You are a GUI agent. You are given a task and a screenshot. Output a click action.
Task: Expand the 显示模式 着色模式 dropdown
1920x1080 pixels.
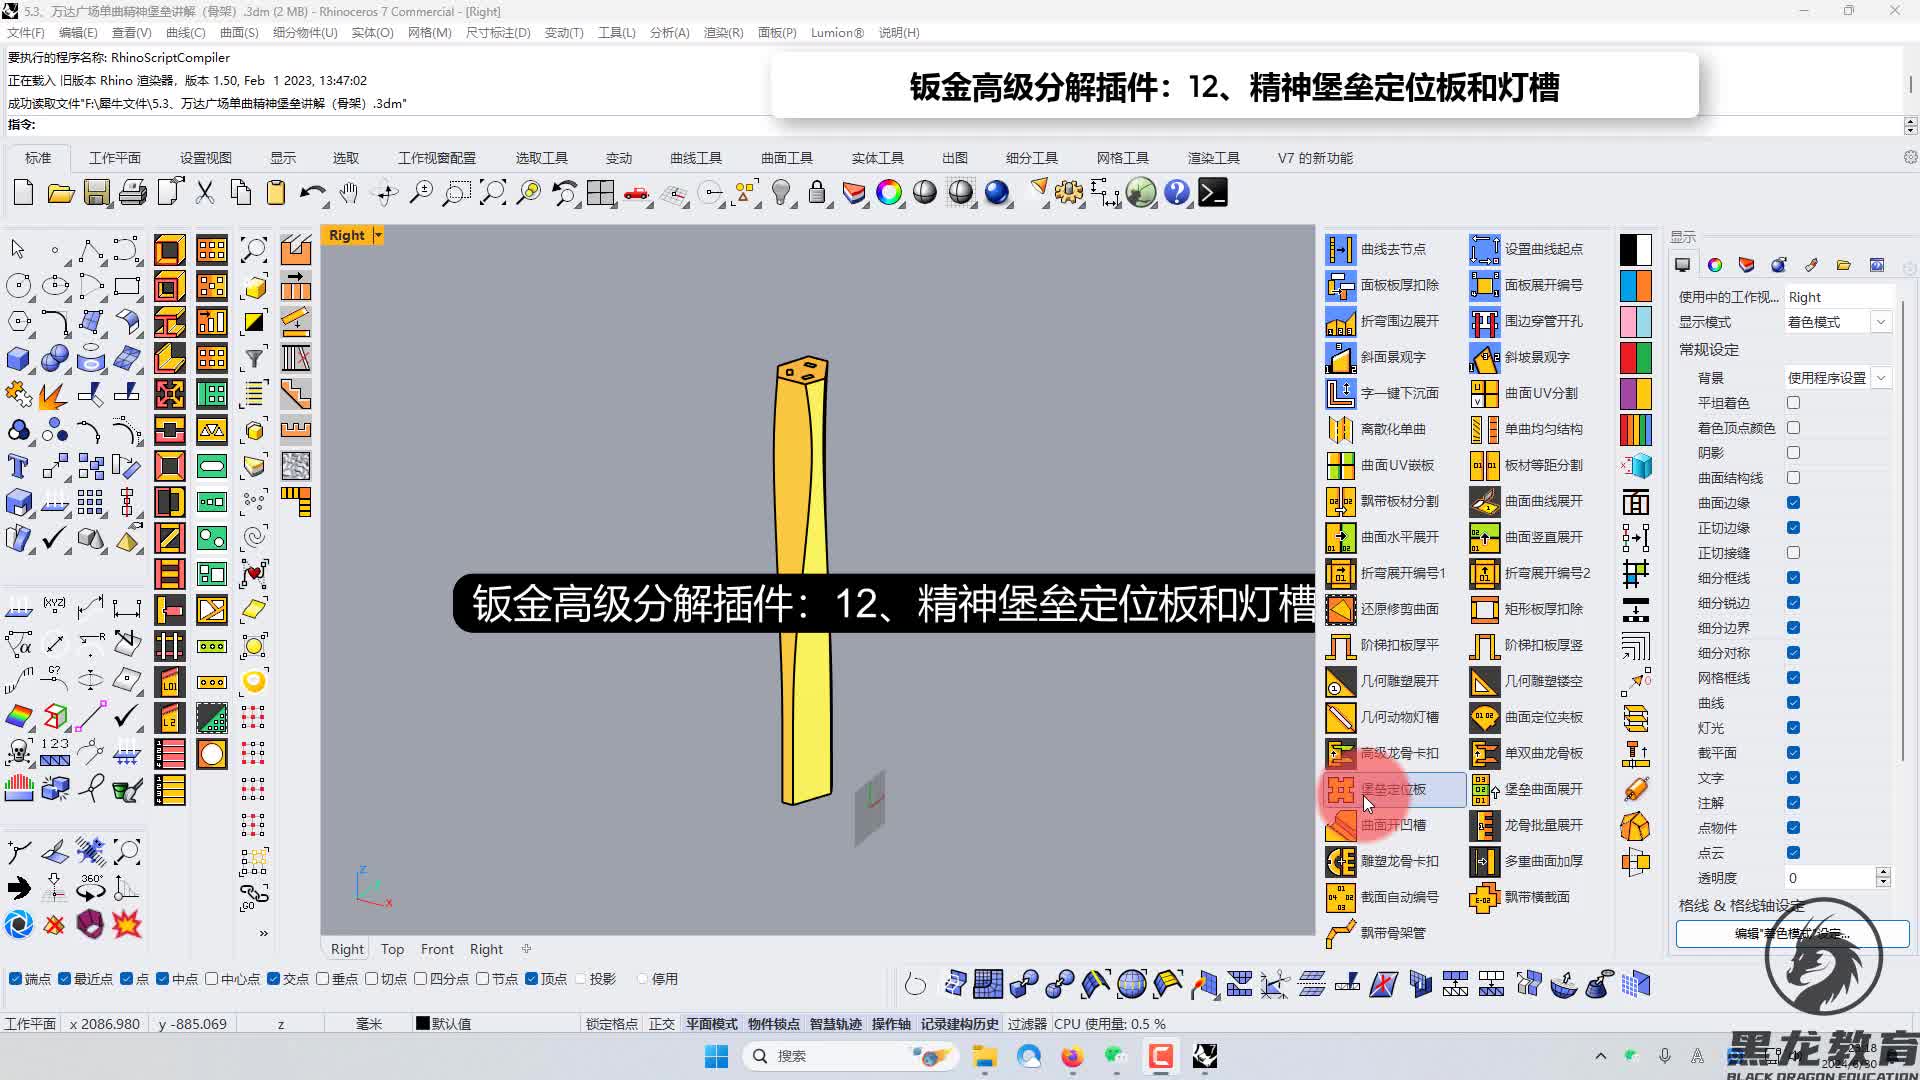click(1880, 322)
